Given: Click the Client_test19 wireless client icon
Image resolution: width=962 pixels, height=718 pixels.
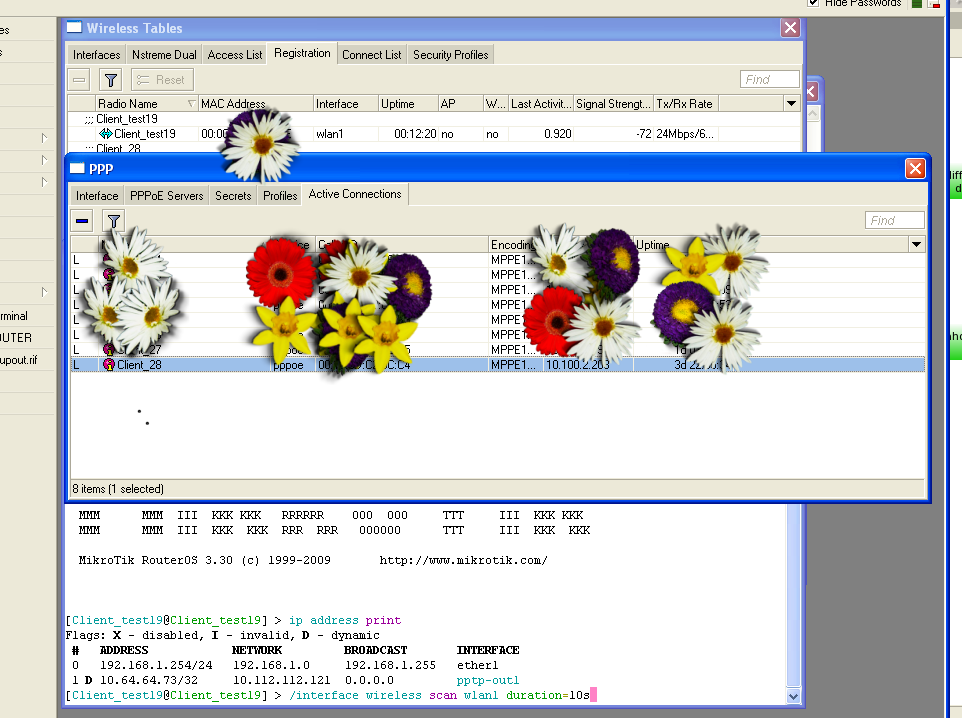Looking at the screenshot, I should pyautogui.click(x=105, y=133).
